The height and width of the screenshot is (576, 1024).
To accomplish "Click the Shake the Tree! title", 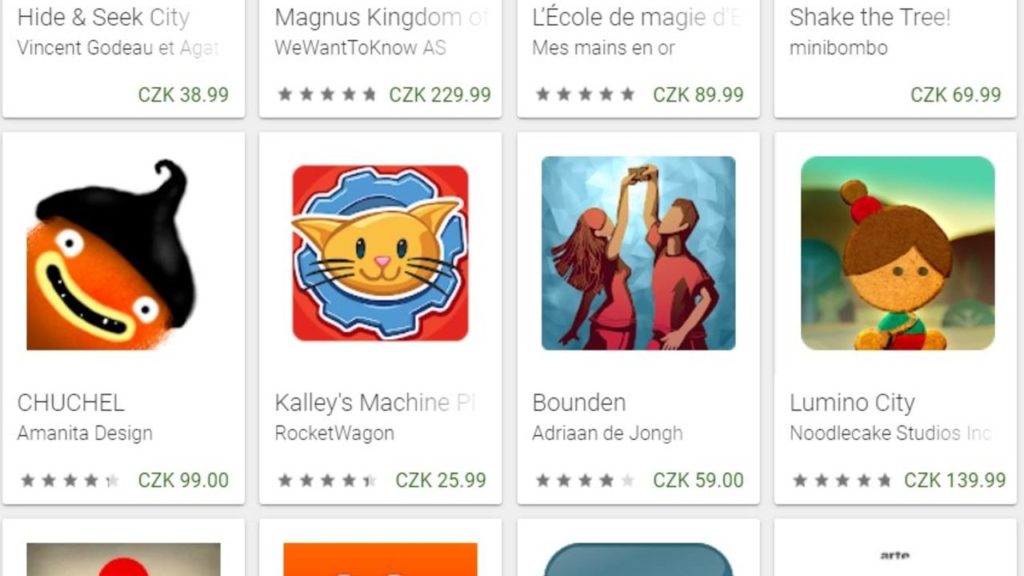I will point(870,17).
